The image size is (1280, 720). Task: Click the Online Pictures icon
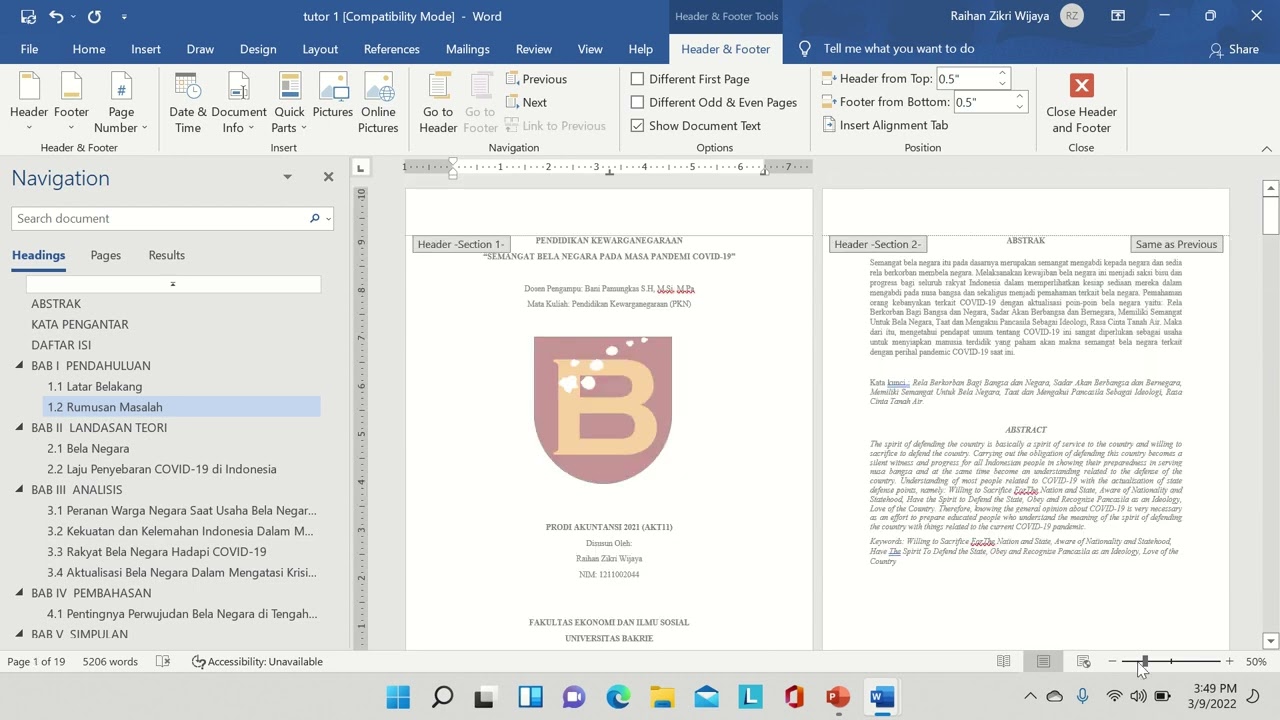click(378, 90)
